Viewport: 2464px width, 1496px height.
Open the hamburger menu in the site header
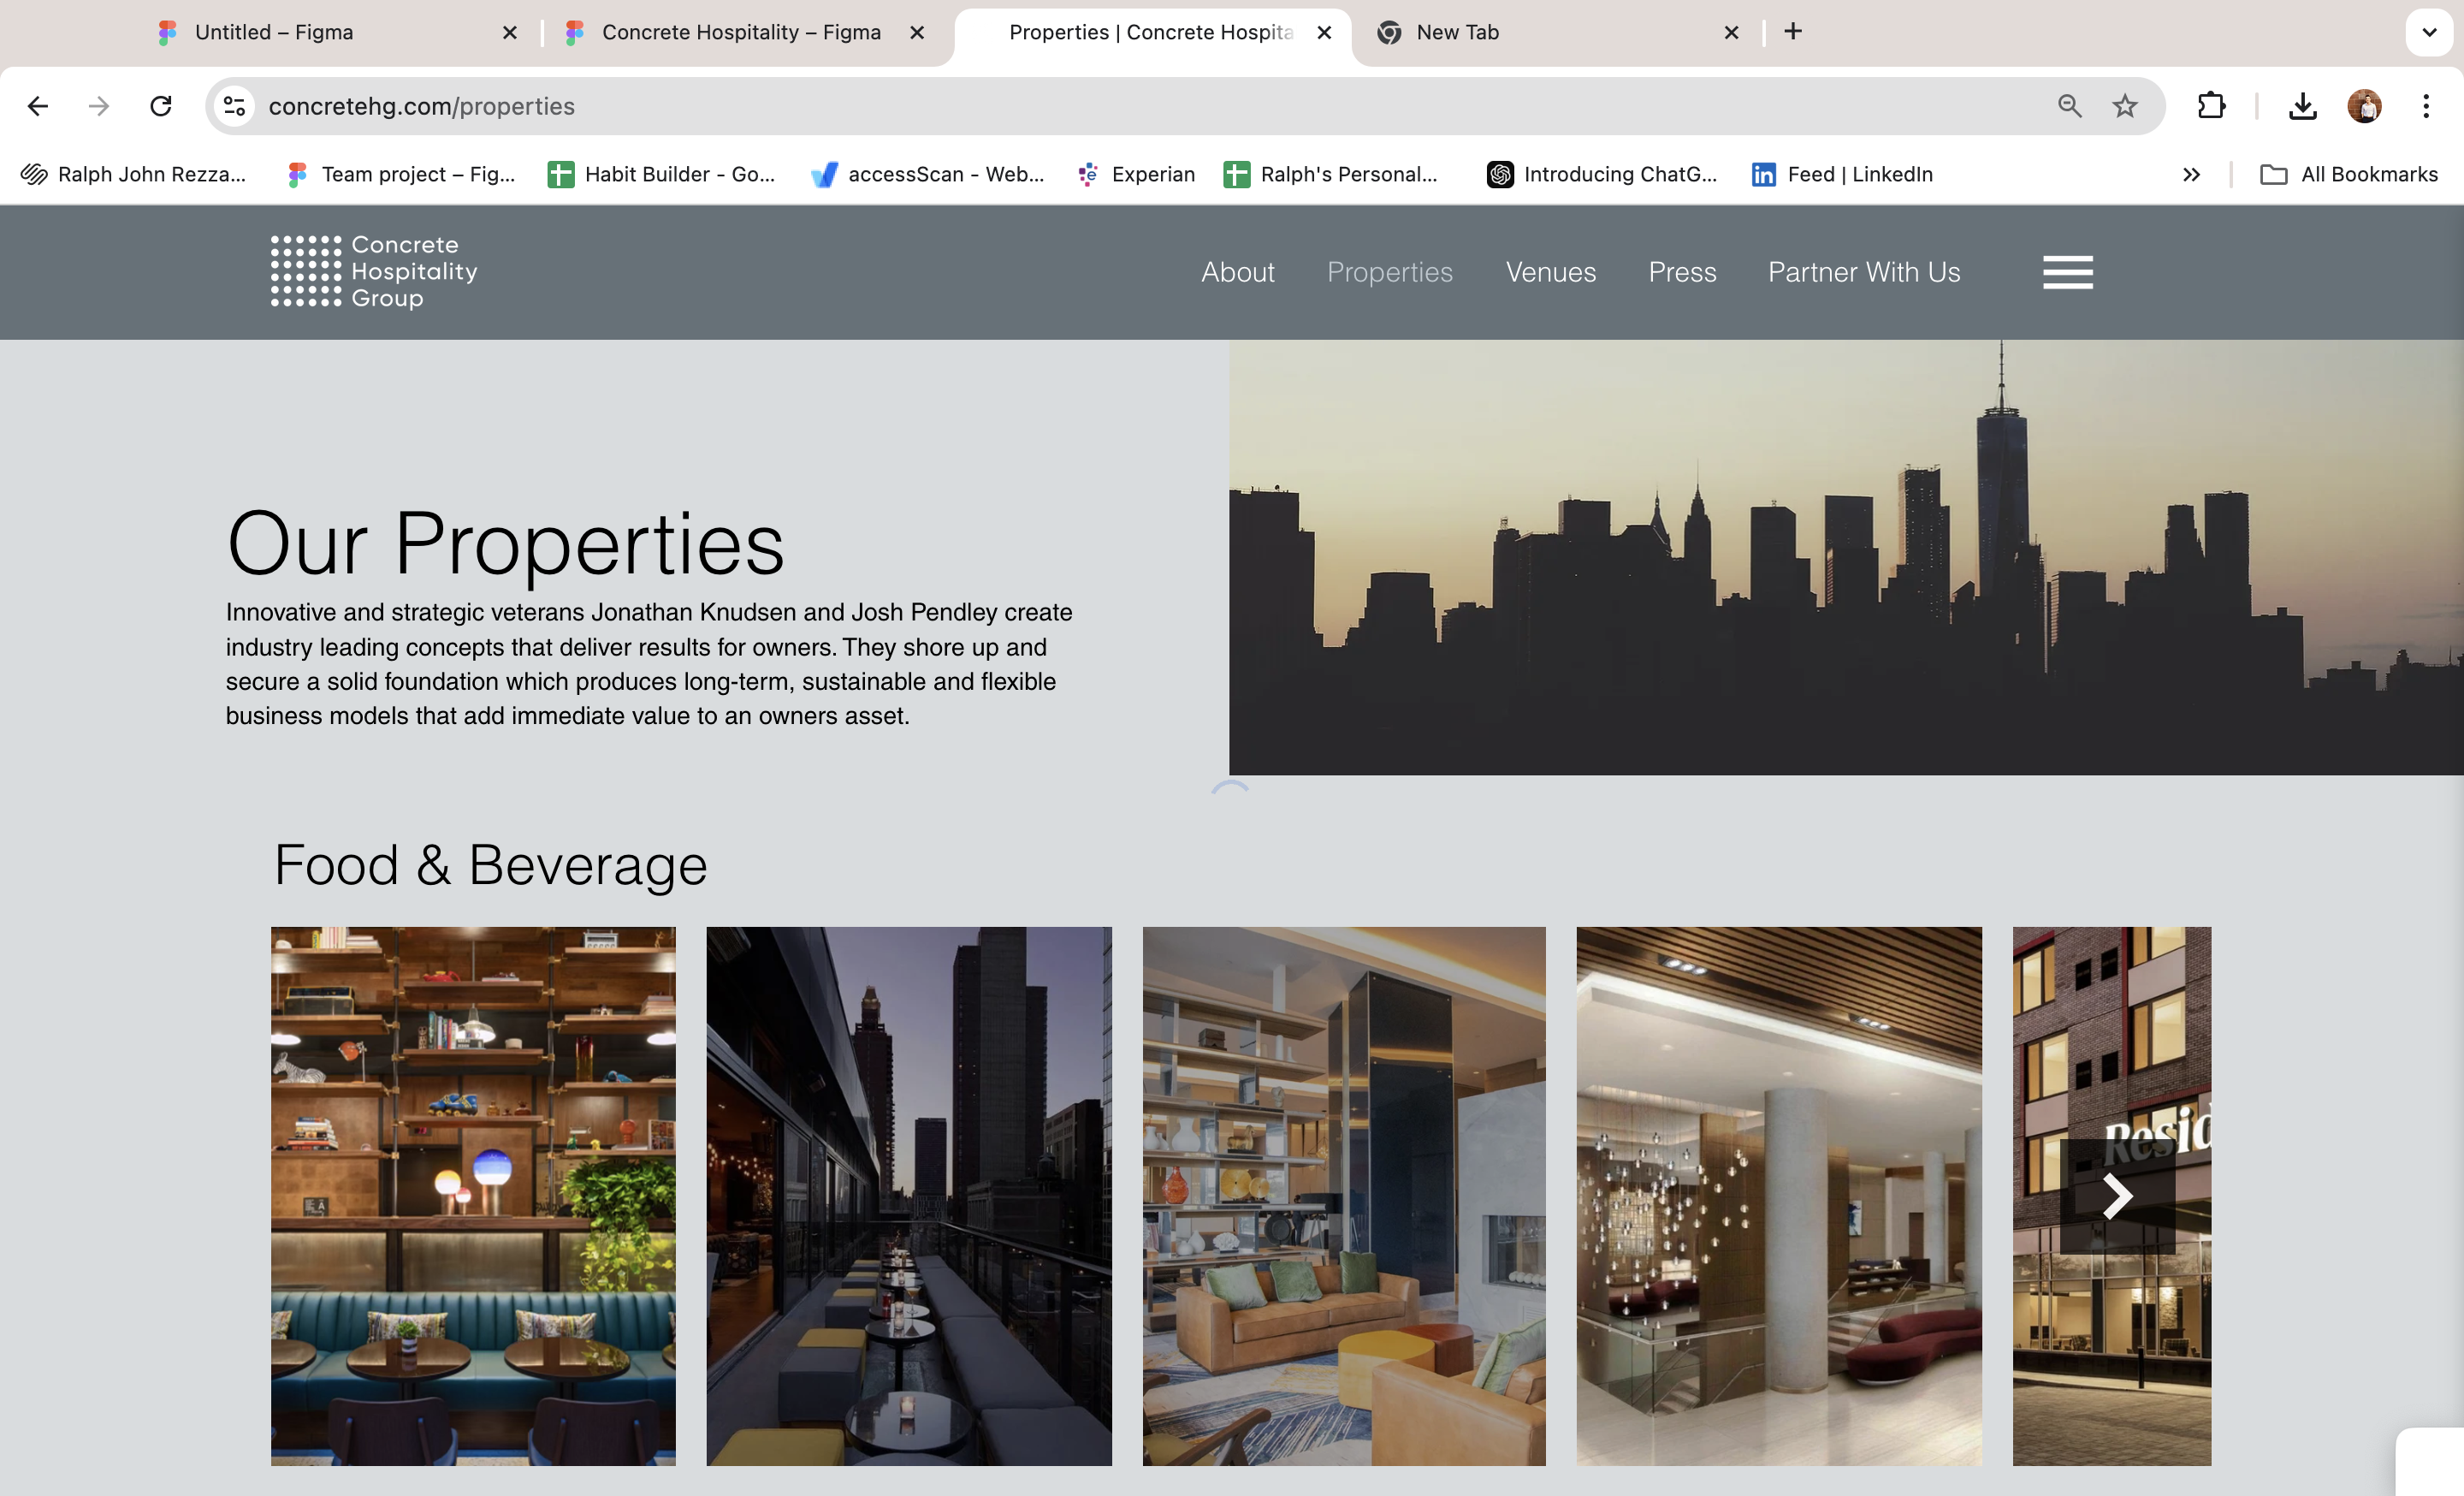tap(2067, 272)
